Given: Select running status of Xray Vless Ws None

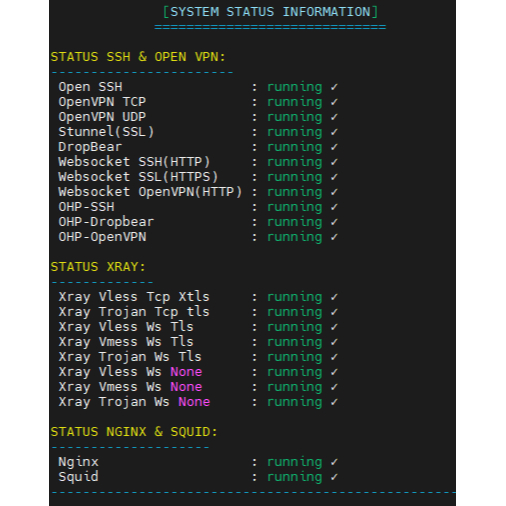Looking at the screenshot, I should pos(295,372).
